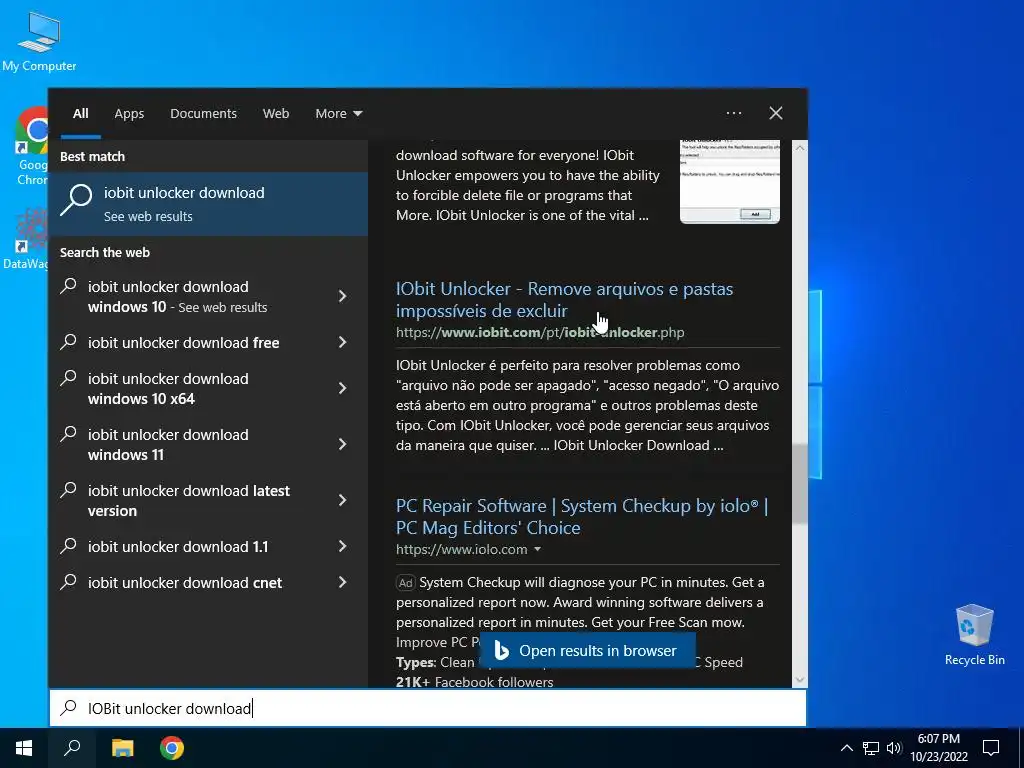Open the network status tray icon
Image resolution: width=1024 pixels, height=768 pixels.
871,748
